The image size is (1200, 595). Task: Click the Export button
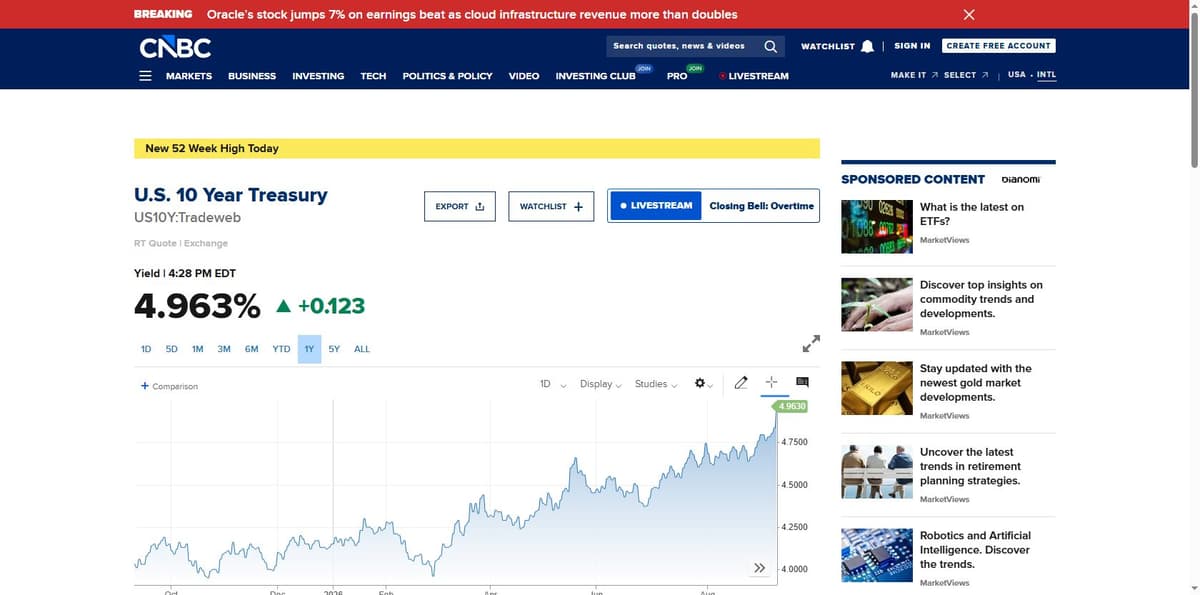(460, 206)
